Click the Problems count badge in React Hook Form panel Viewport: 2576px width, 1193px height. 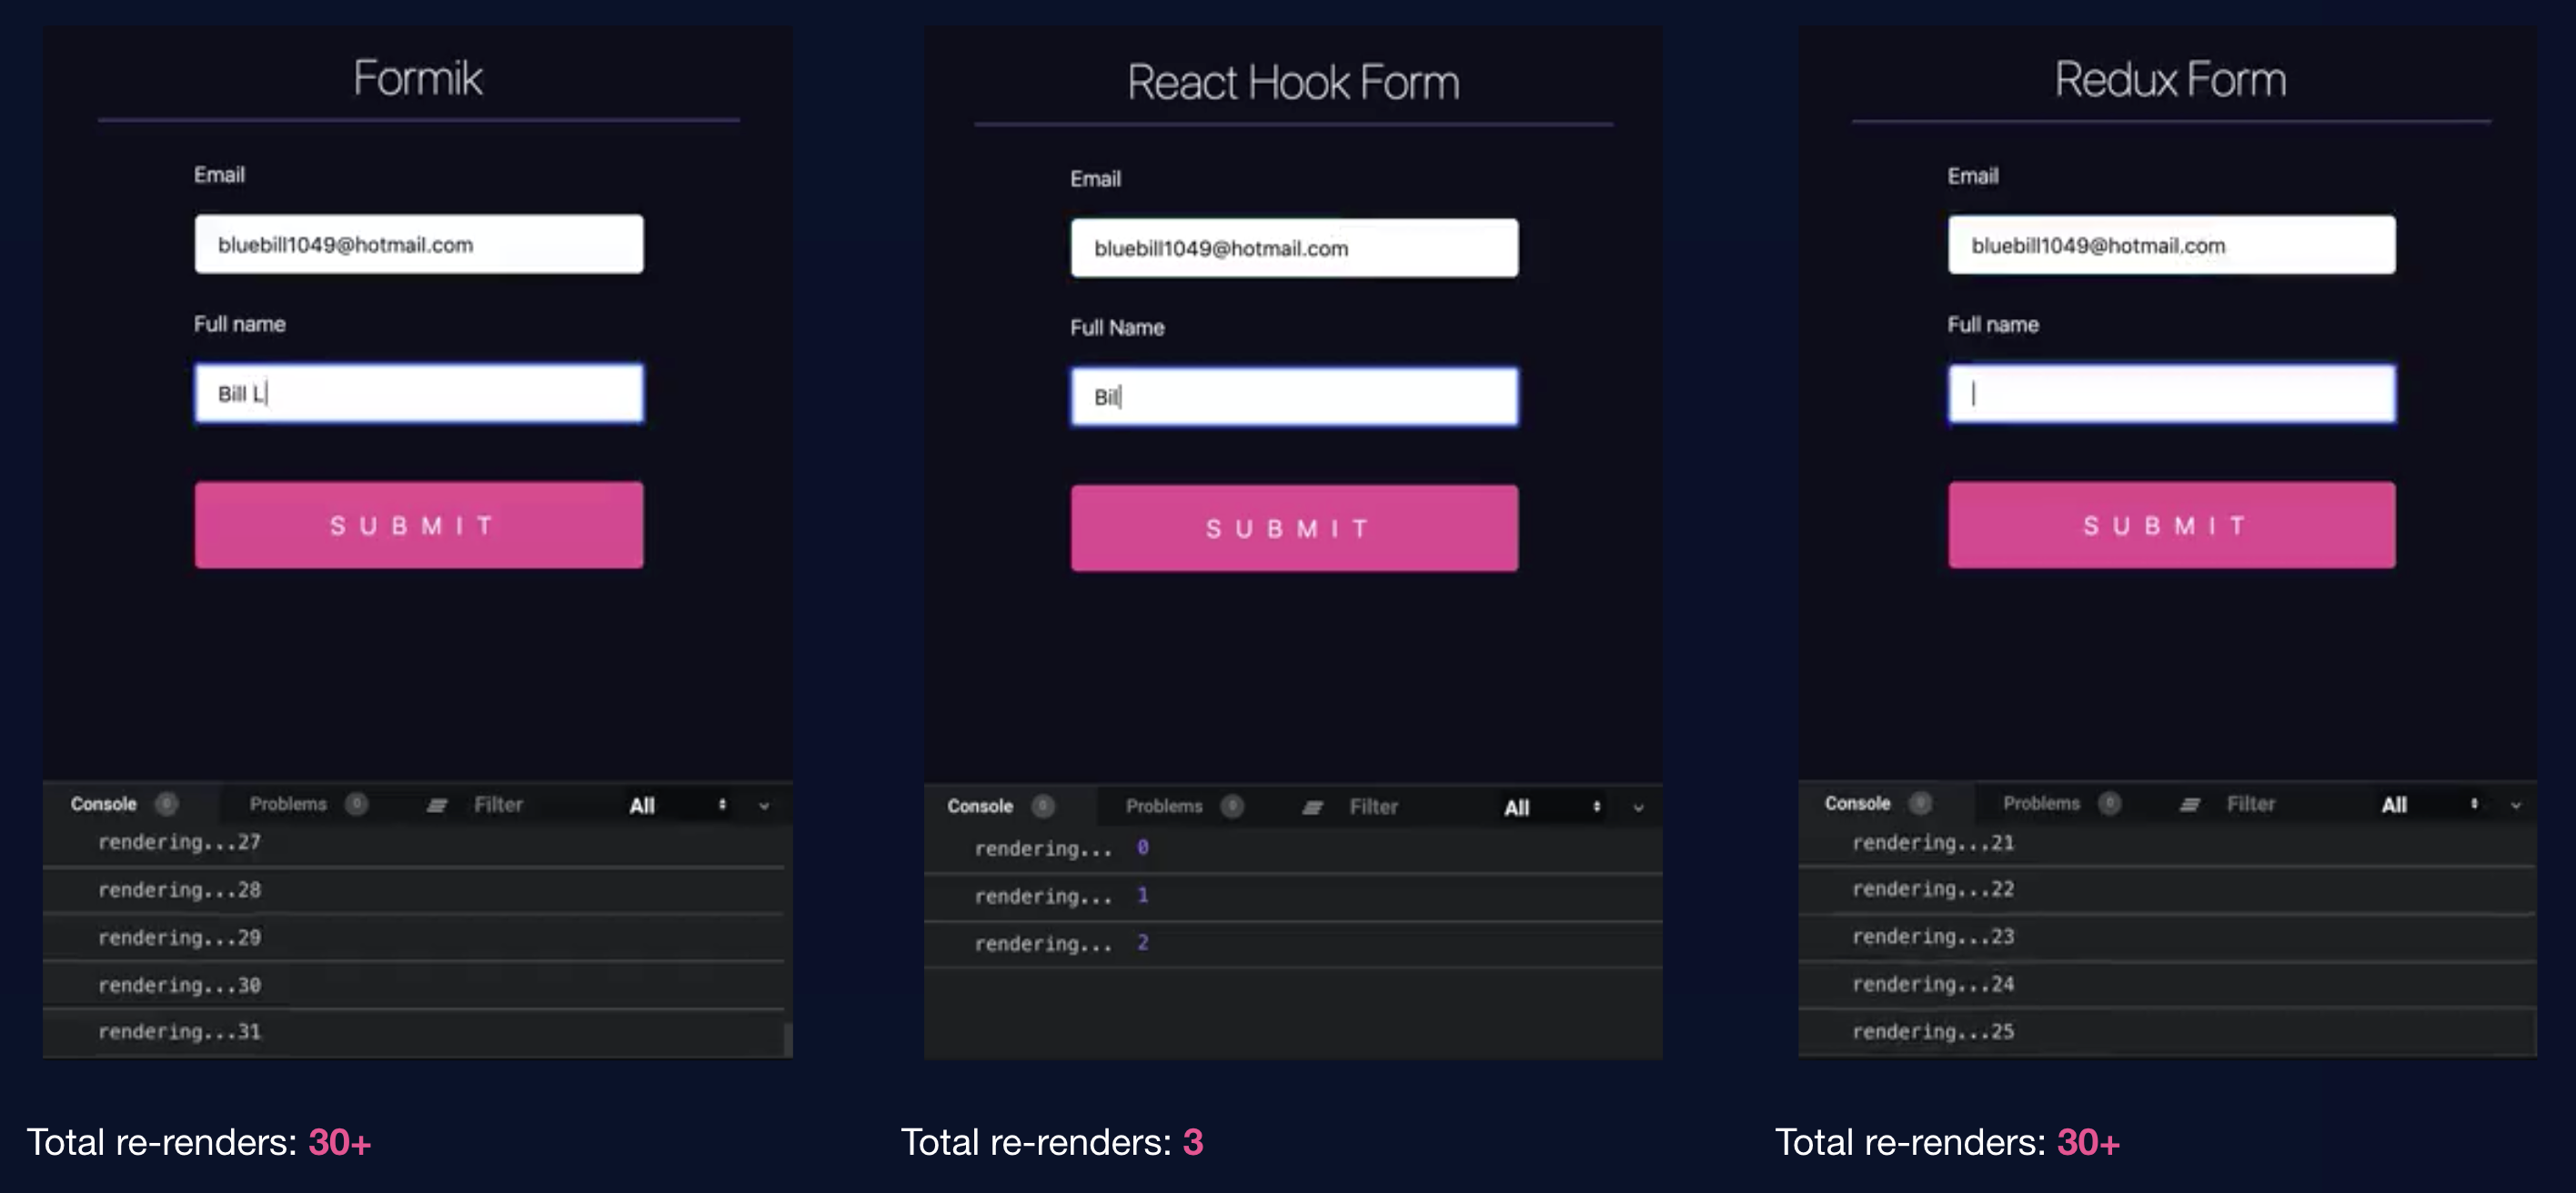coord(1232,806)
